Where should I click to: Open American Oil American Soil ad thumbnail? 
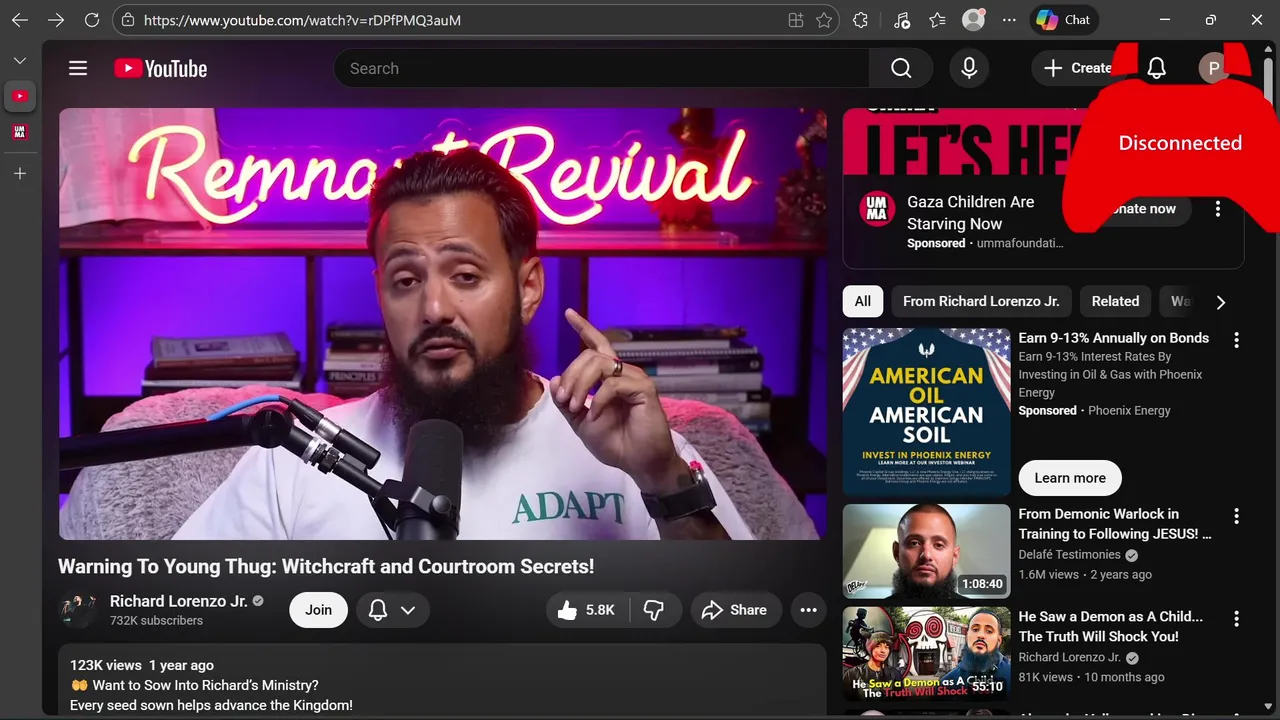(x=927, y=412)
